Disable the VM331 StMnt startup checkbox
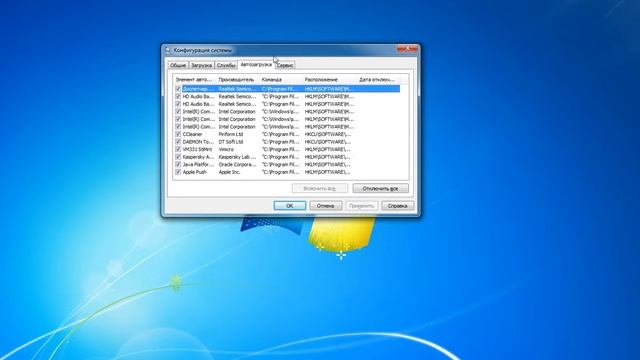Image resolution: width=640 pixels, height=360 pixels. point(178,149)
